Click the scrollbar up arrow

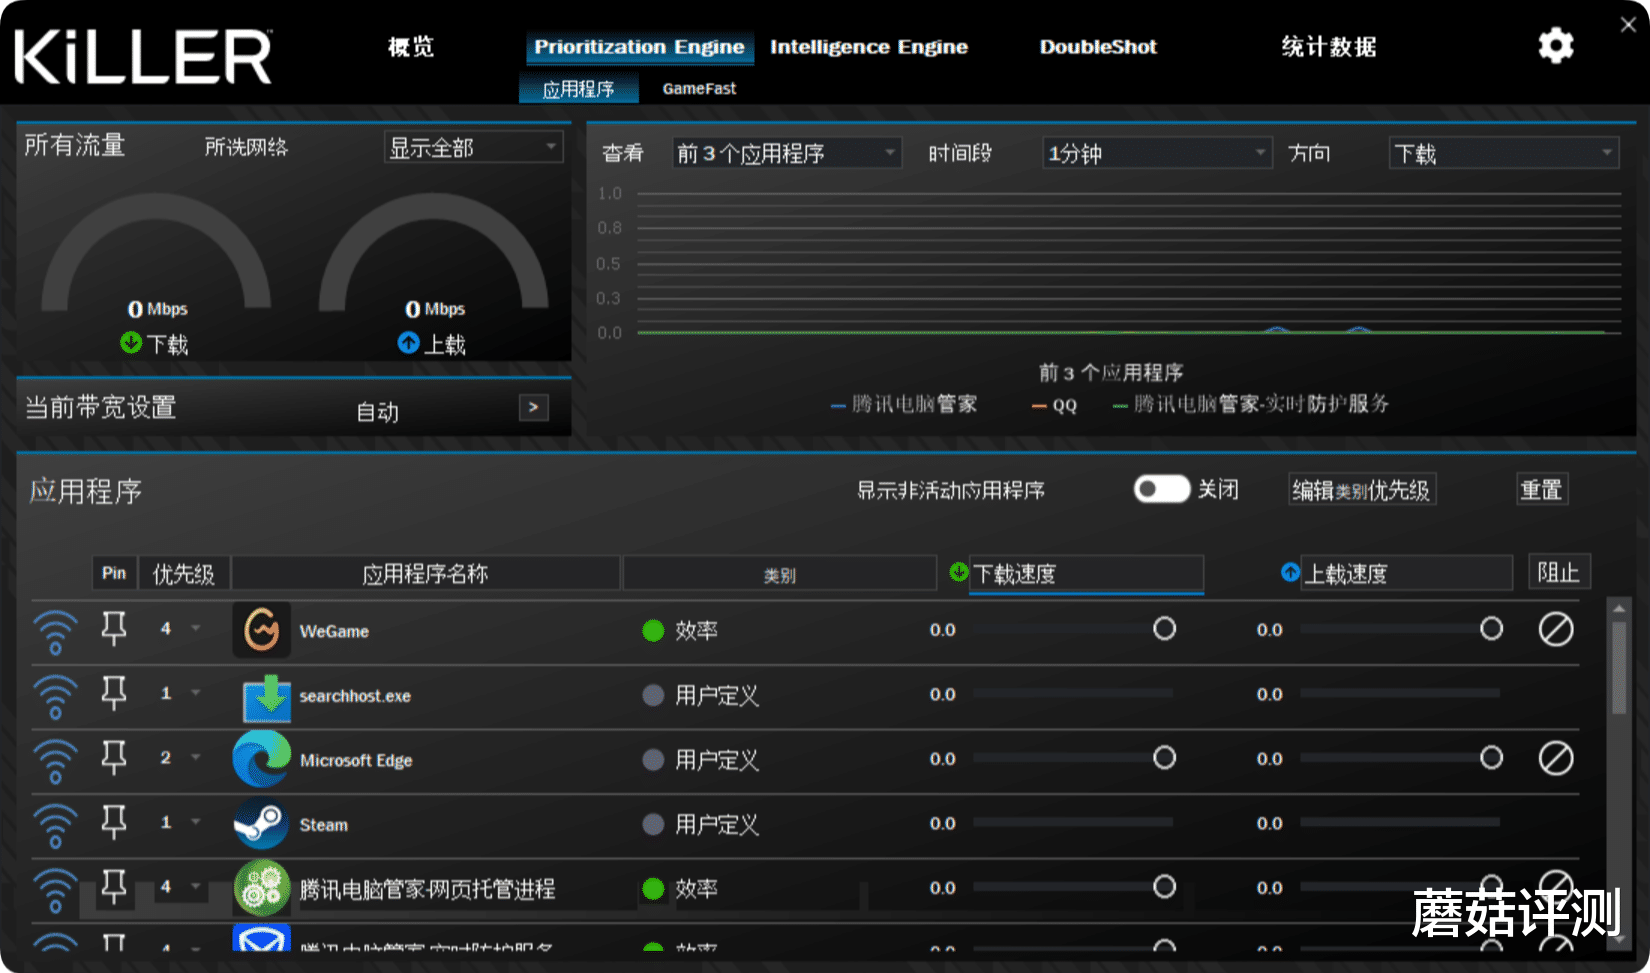coord(1619,608)
